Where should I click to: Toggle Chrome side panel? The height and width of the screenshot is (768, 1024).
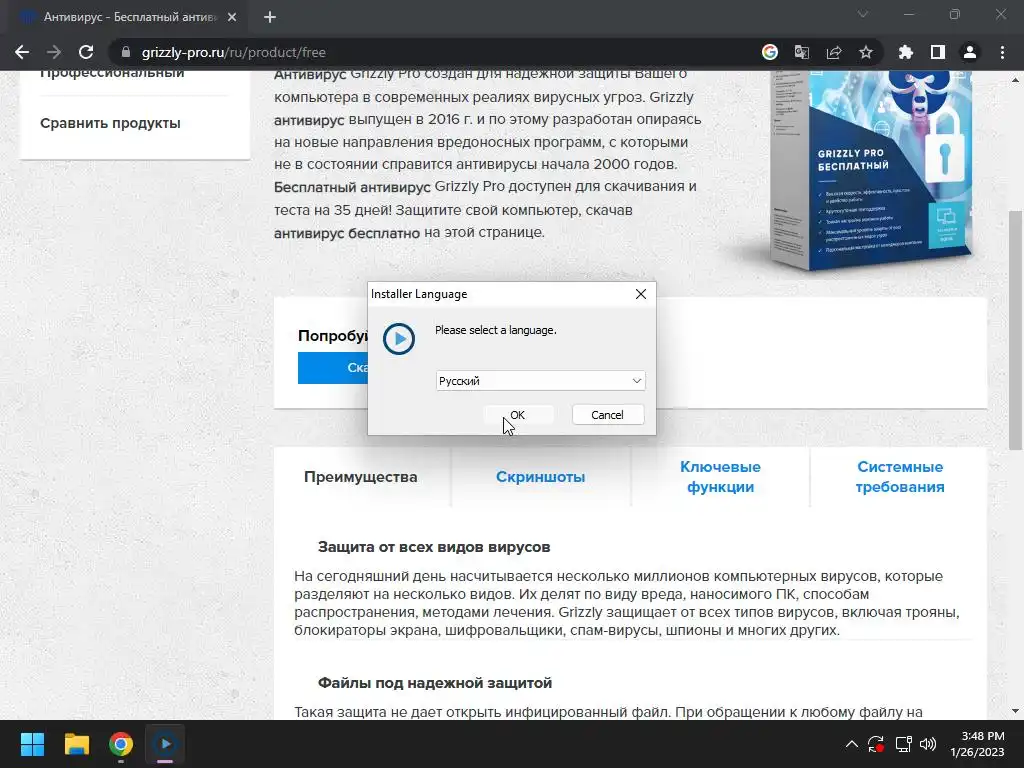coord(938,52)
